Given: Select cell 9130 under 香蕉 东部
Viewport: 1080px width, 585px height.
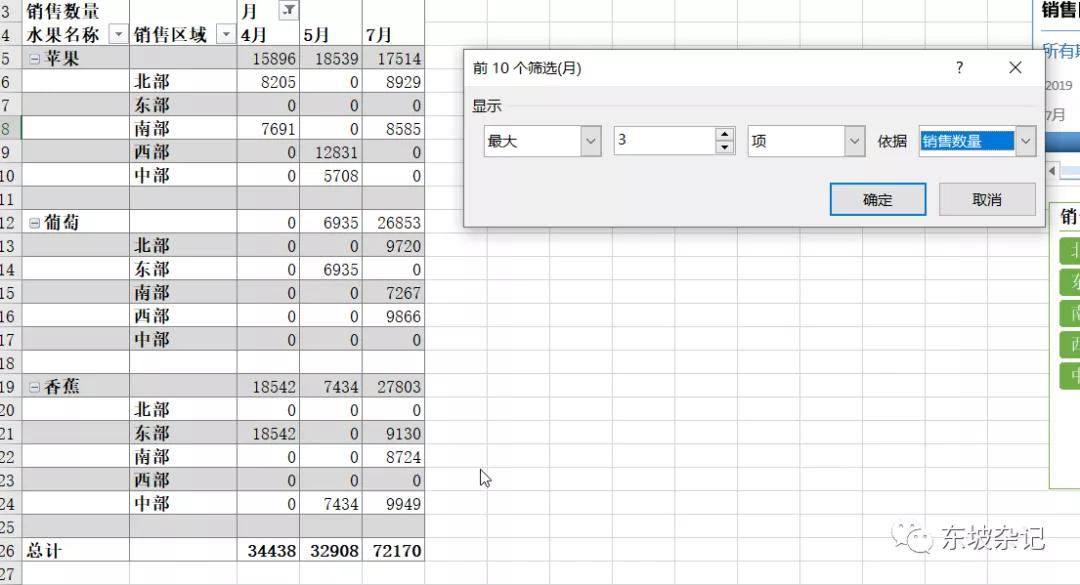Looking at the screenshot, I should coord(393,433).
